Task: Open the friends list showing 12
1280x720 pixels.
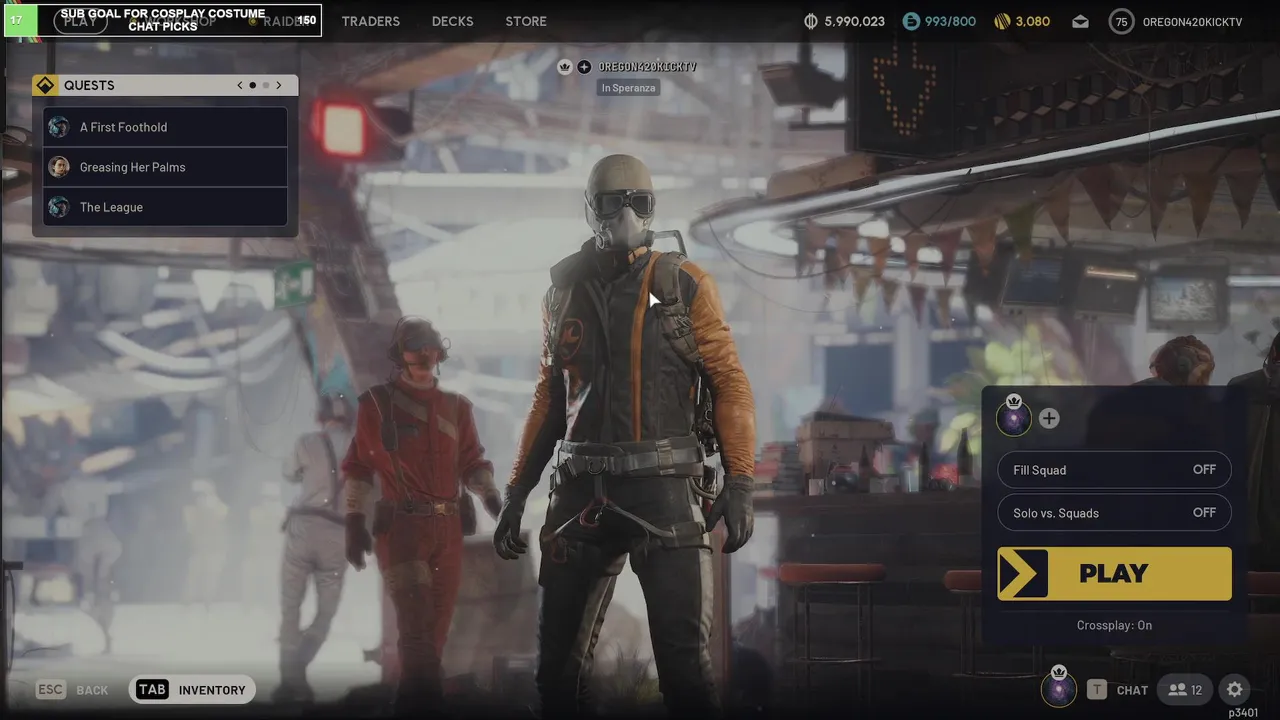Action: click(1185, 690)
